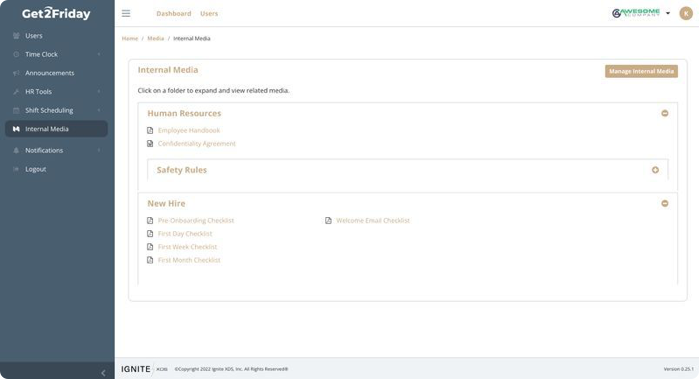Viewport: 699px width, 379px height.
Task: Open the company selector dropdown arrow
Action: [668, 13]
